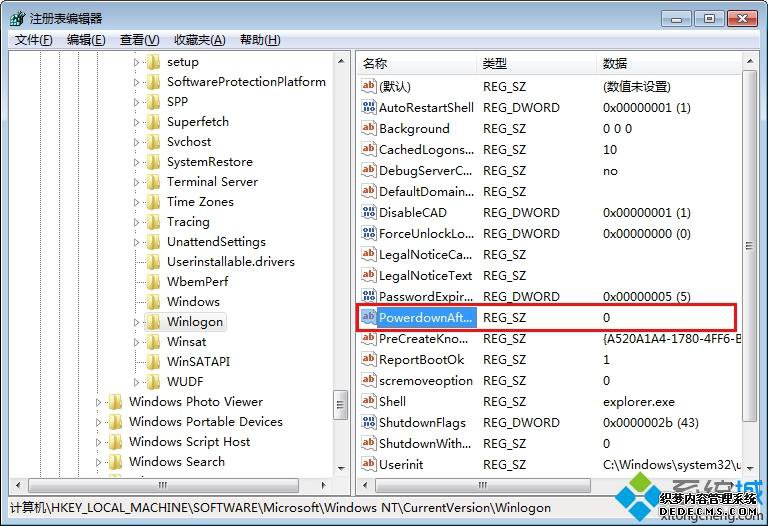
Task: Click the DebugServerC... string value icon
Action: (x=368, y=170)
